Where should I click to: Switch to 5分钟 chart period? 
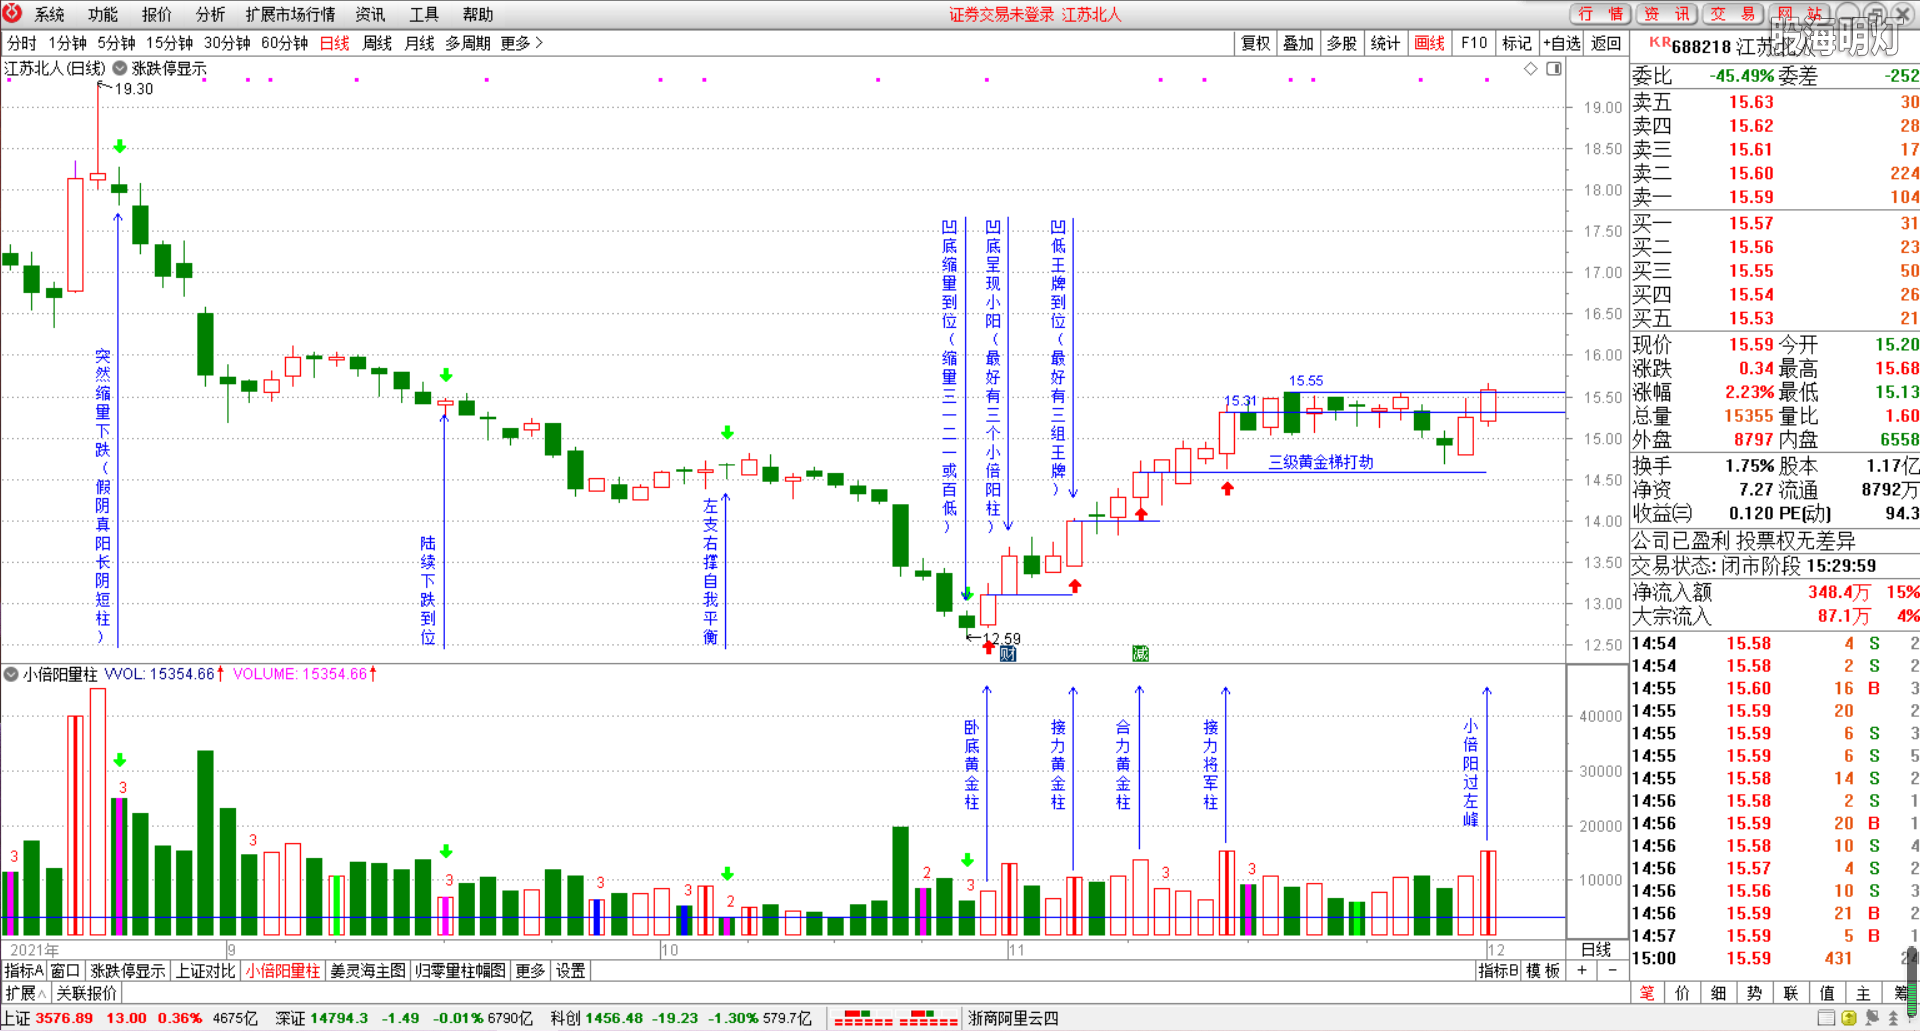click(116, 43)
